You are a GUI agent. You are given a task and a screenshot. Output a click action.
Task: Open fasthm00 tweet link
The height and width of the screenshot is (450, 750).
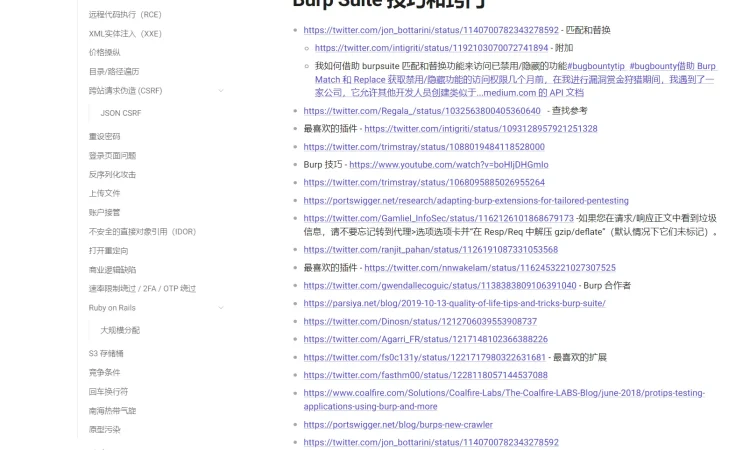(x=425, y=375)
